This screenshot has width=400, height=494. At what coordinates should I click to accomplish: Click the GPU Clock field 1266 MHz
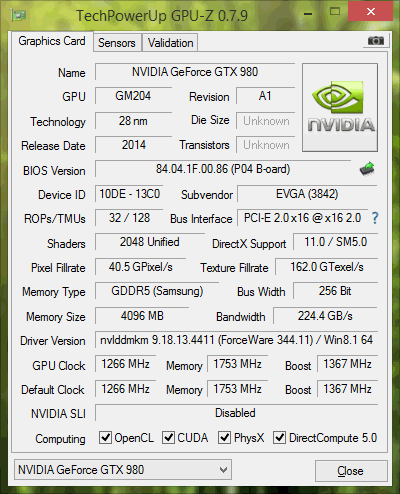(125, 364)
